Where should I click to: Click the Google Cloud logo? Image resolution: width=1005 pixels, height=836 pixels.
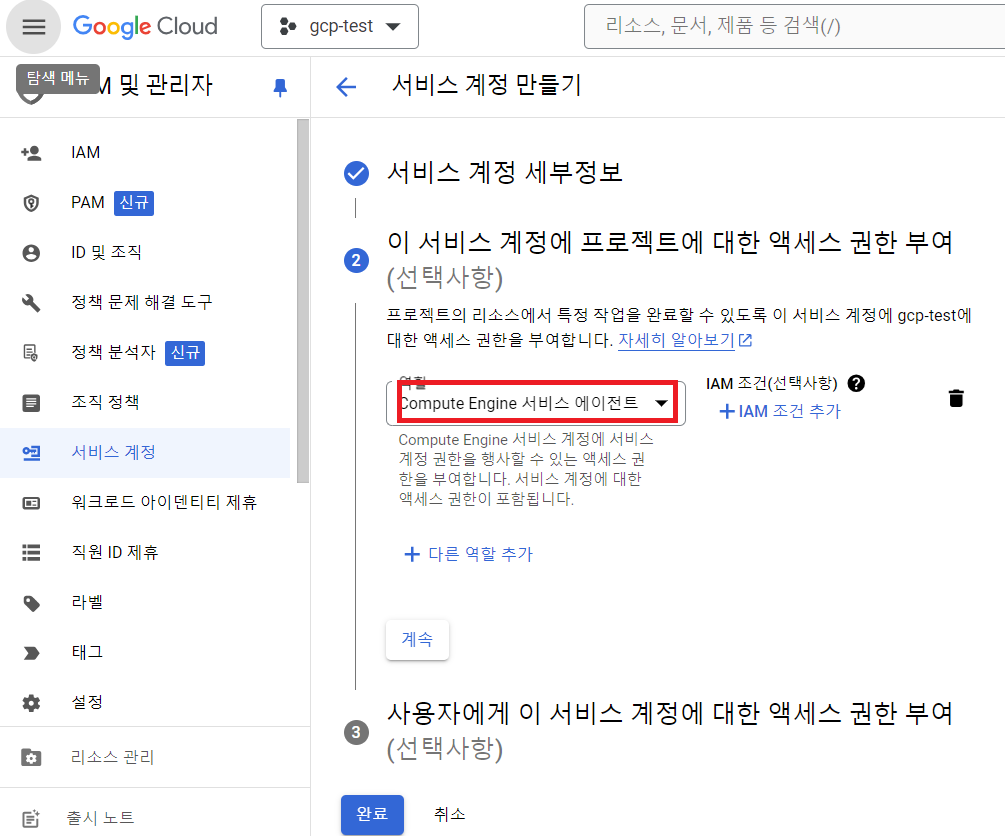[145, 26]
